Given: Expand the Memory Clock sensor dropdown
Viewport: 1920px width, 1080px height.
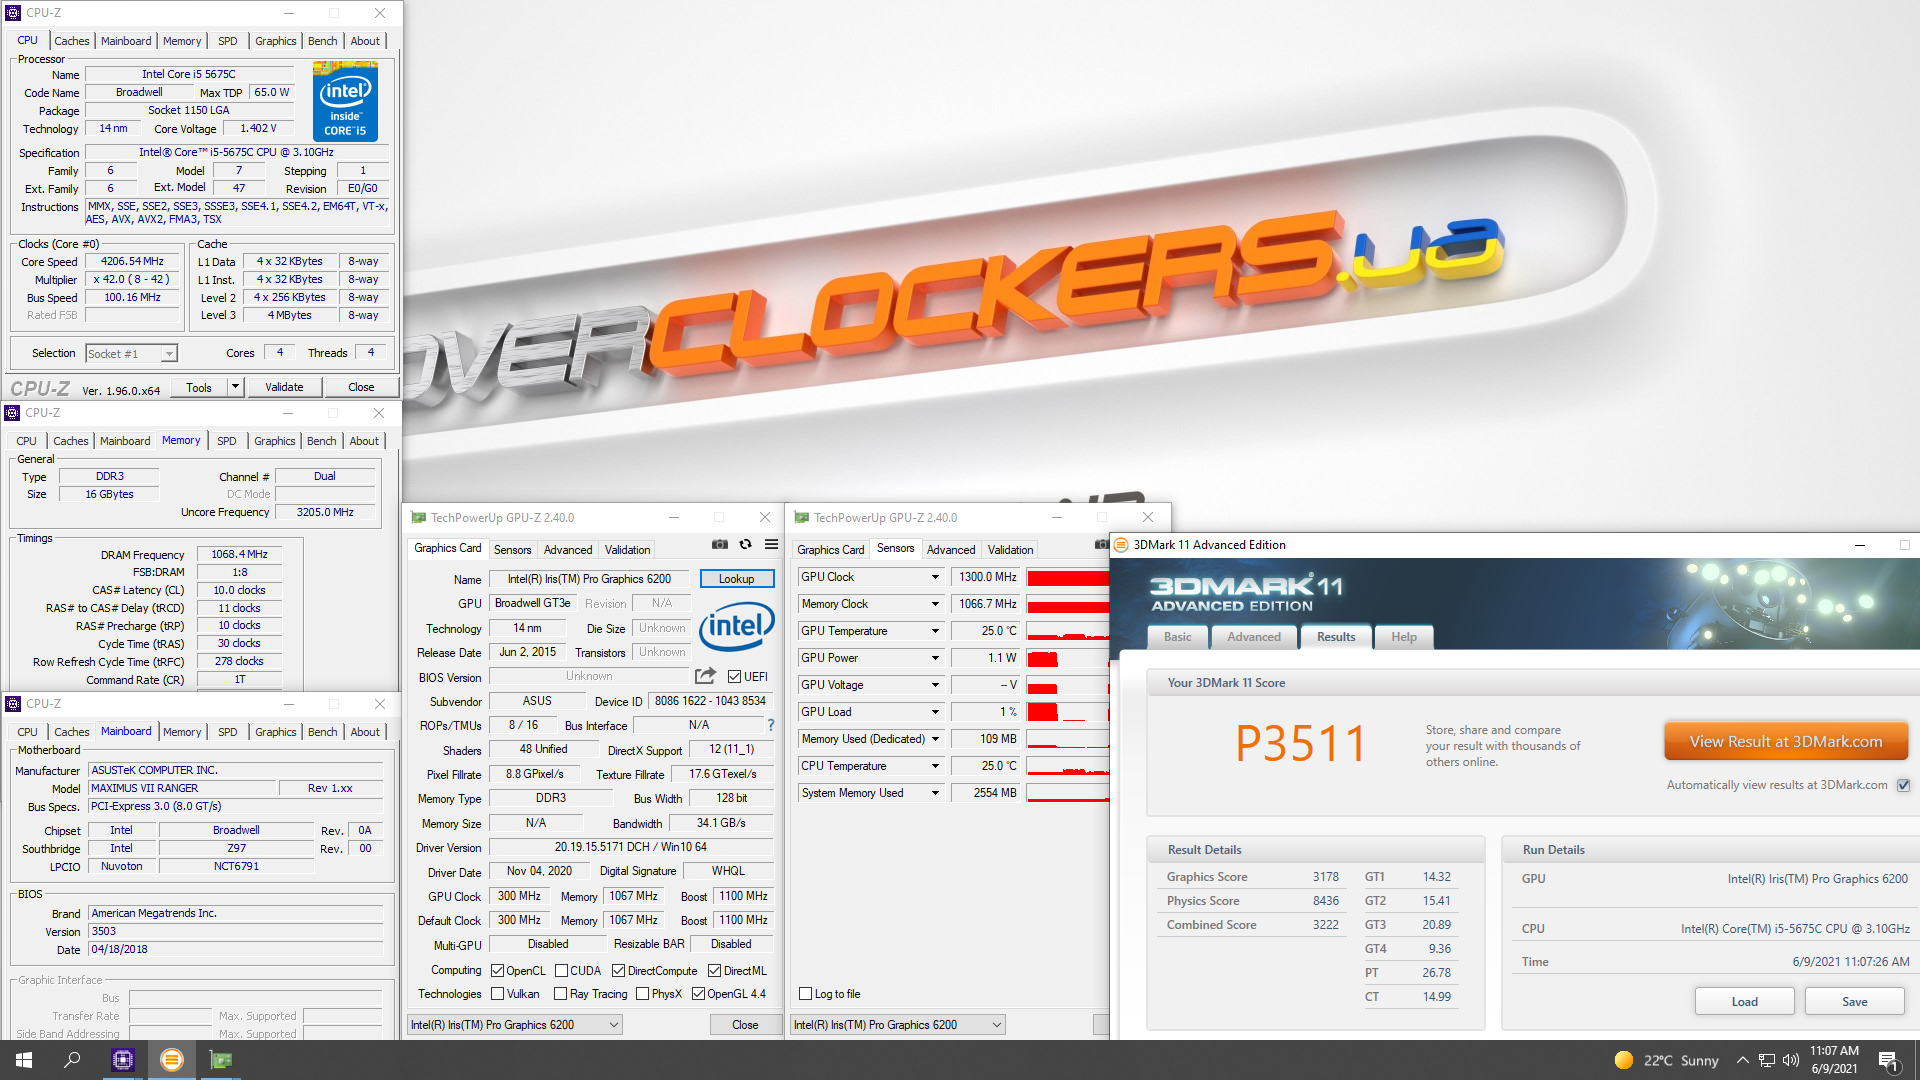Looking at the screenshot, I should coord(935,604).
